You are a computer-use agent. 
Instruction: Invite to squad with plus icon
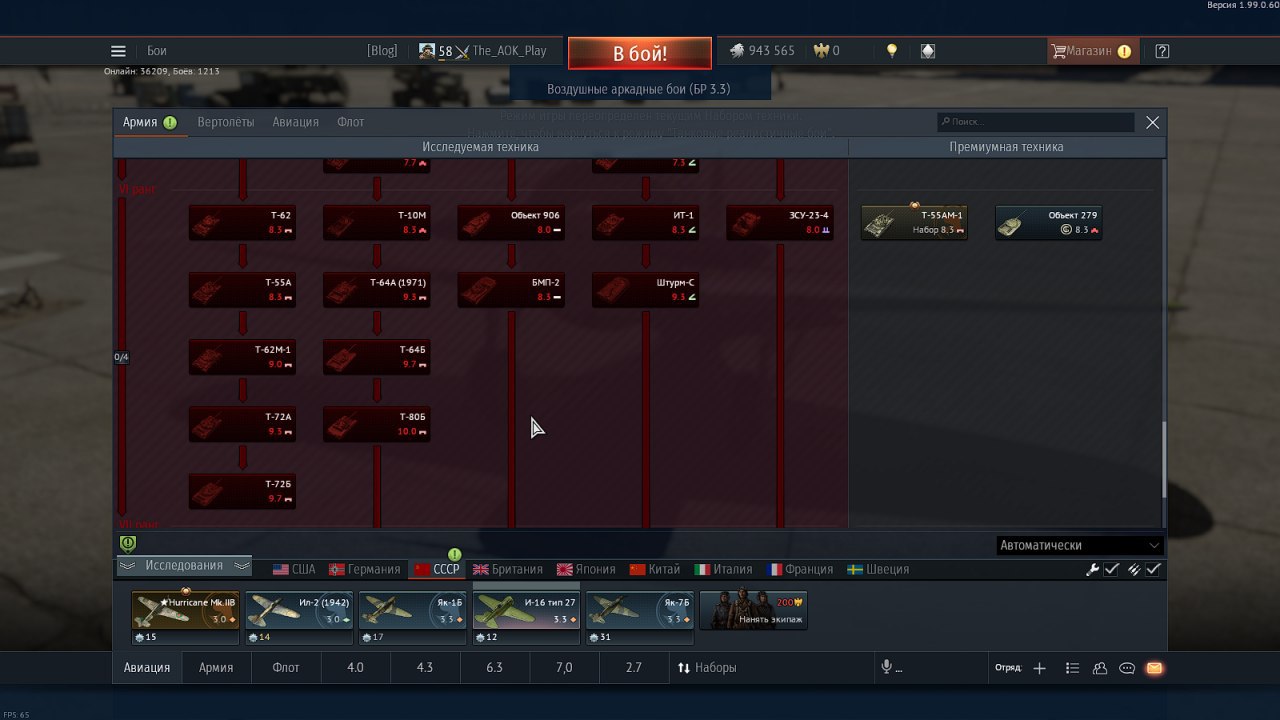point(1039,668)
